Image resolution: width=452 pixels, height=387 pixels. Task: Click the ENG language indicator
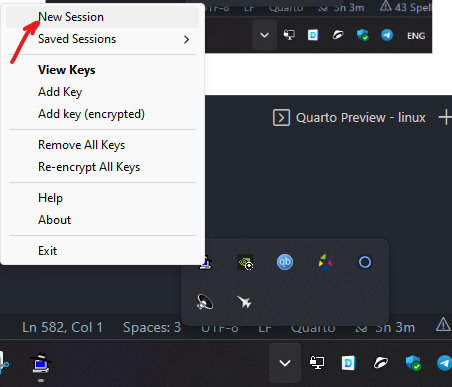pos(416,36)
